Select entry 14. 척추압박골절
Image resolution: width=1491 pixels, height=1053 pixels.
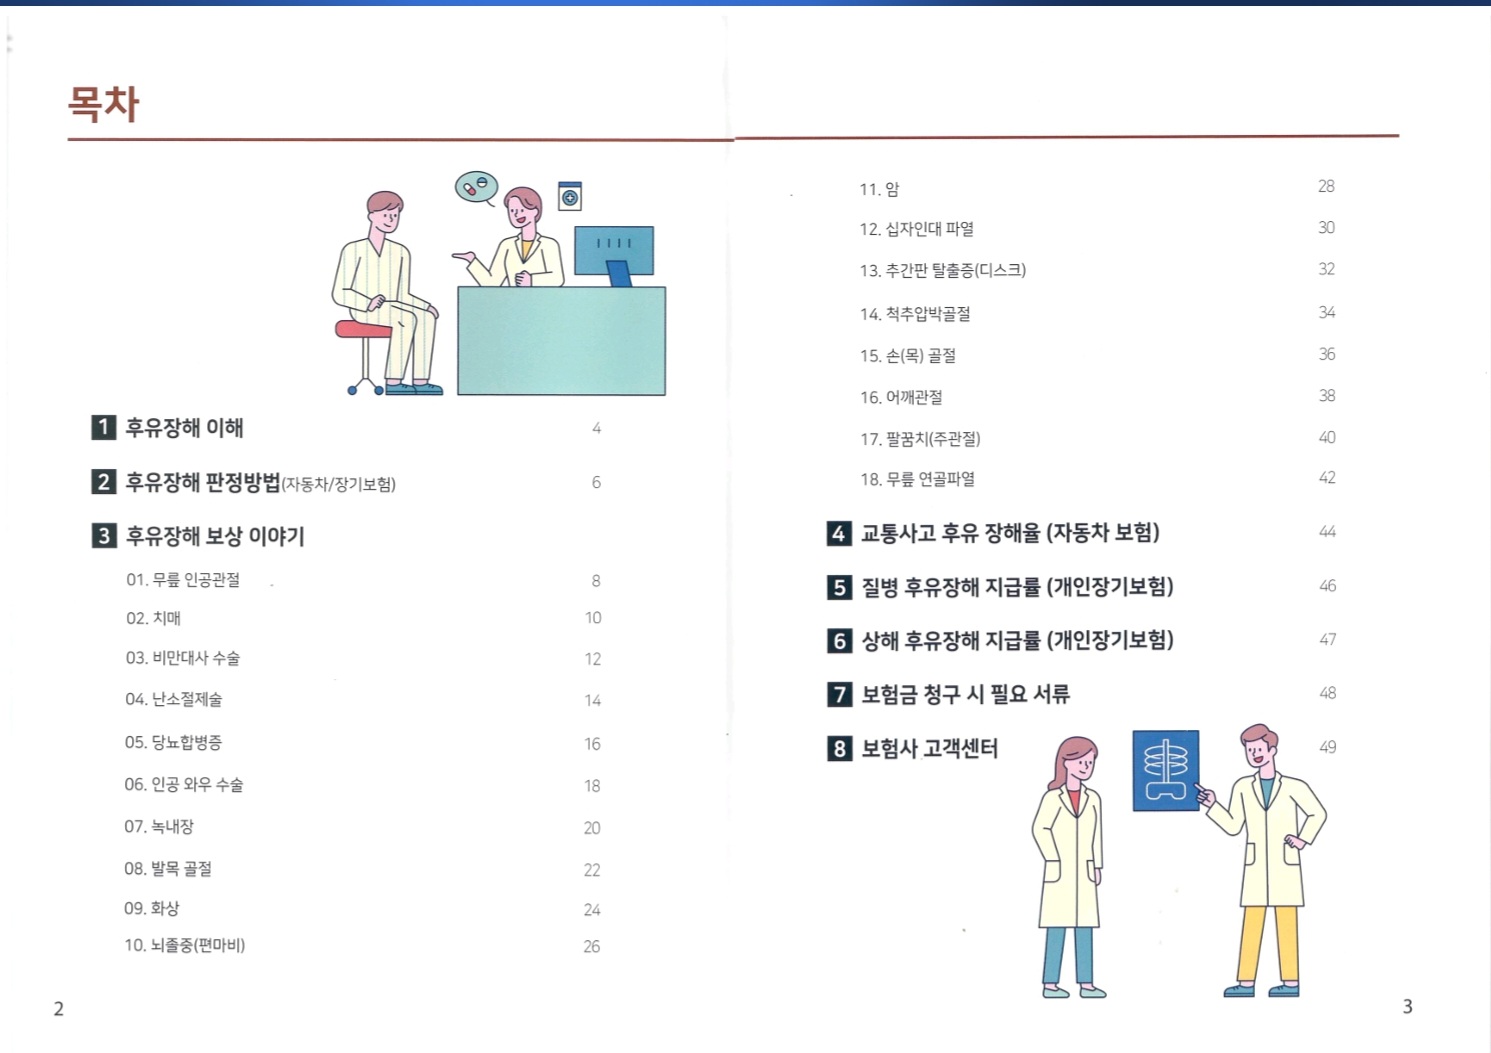(915, 314)
